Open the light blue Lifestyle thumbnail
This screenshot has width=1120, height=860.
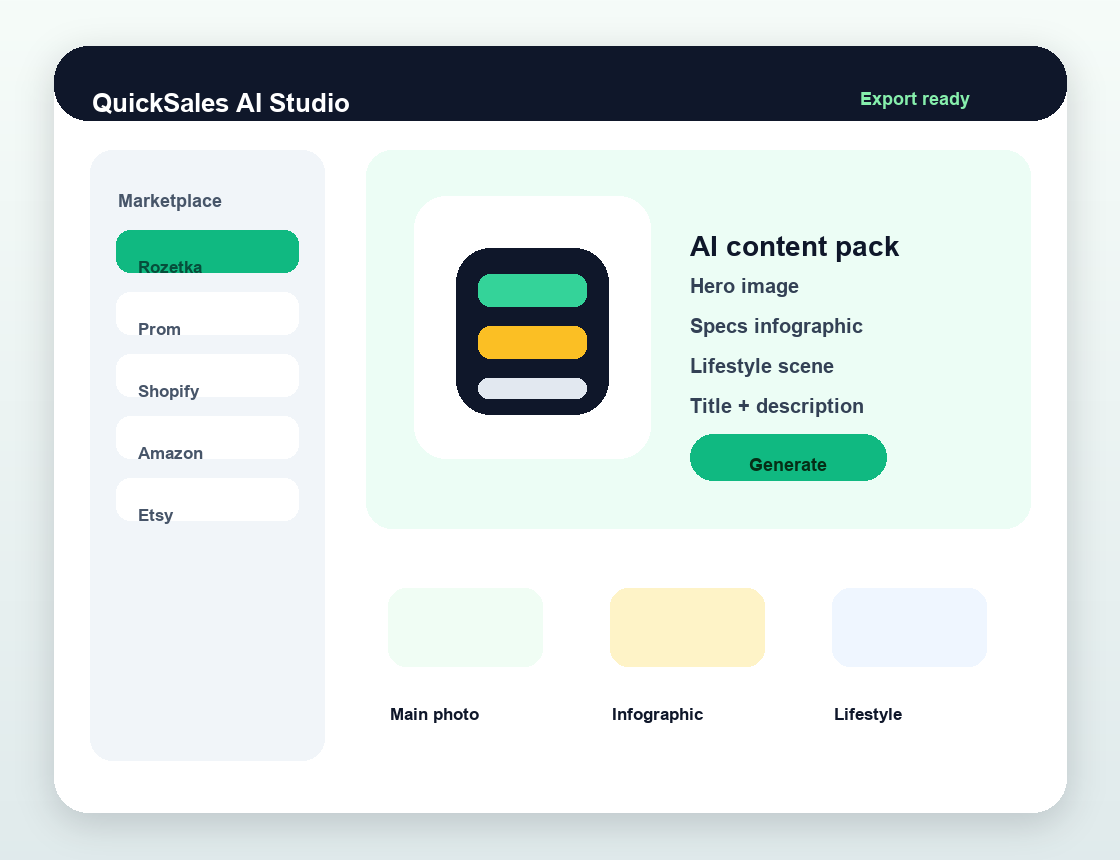pos(909,627)
